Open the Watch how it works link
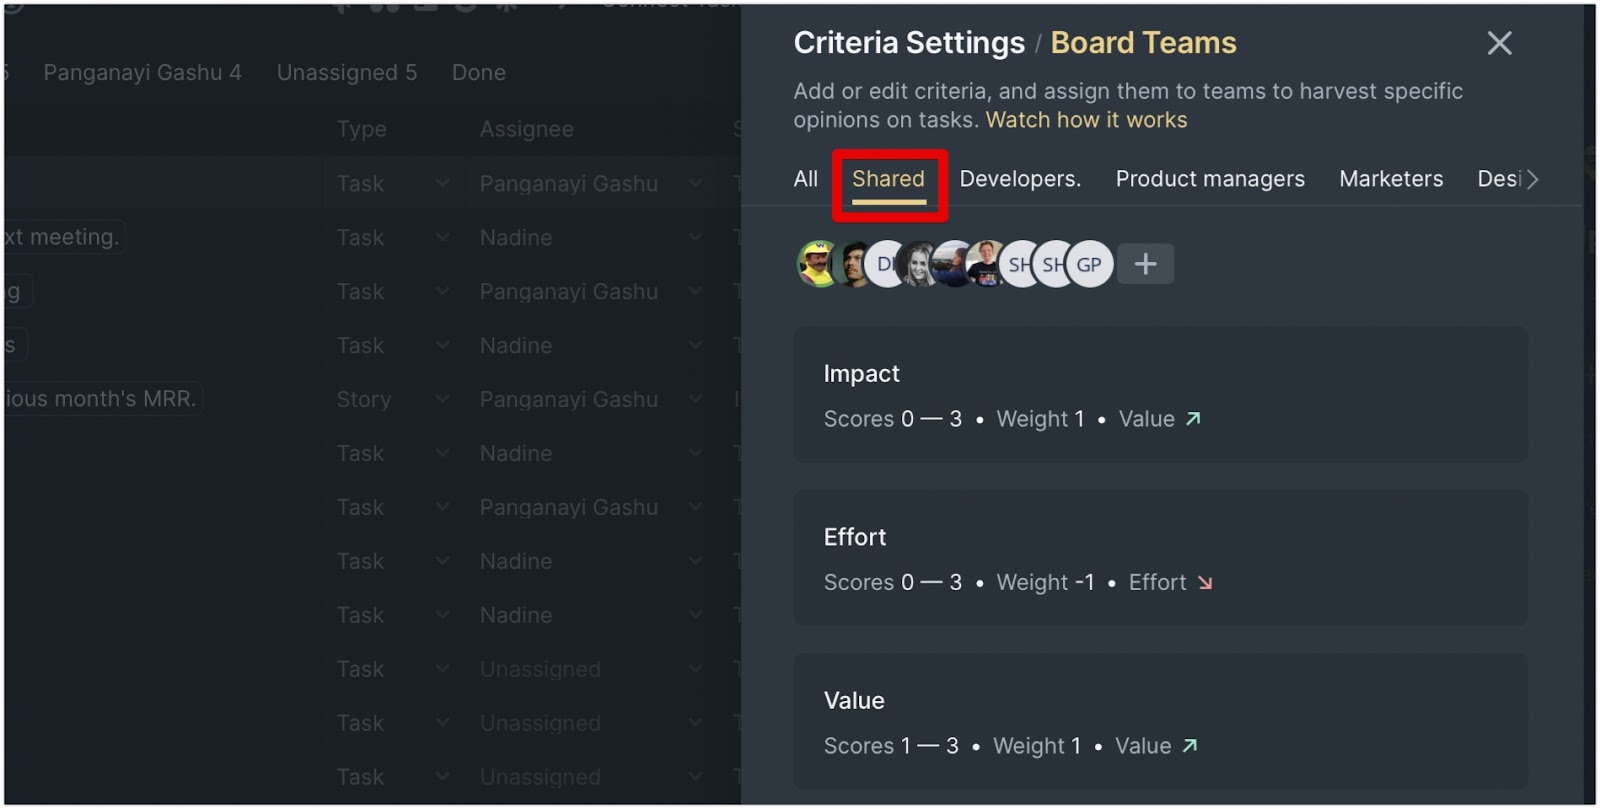This screenshot has width=1600, height=809. (x=1086, y=120)
